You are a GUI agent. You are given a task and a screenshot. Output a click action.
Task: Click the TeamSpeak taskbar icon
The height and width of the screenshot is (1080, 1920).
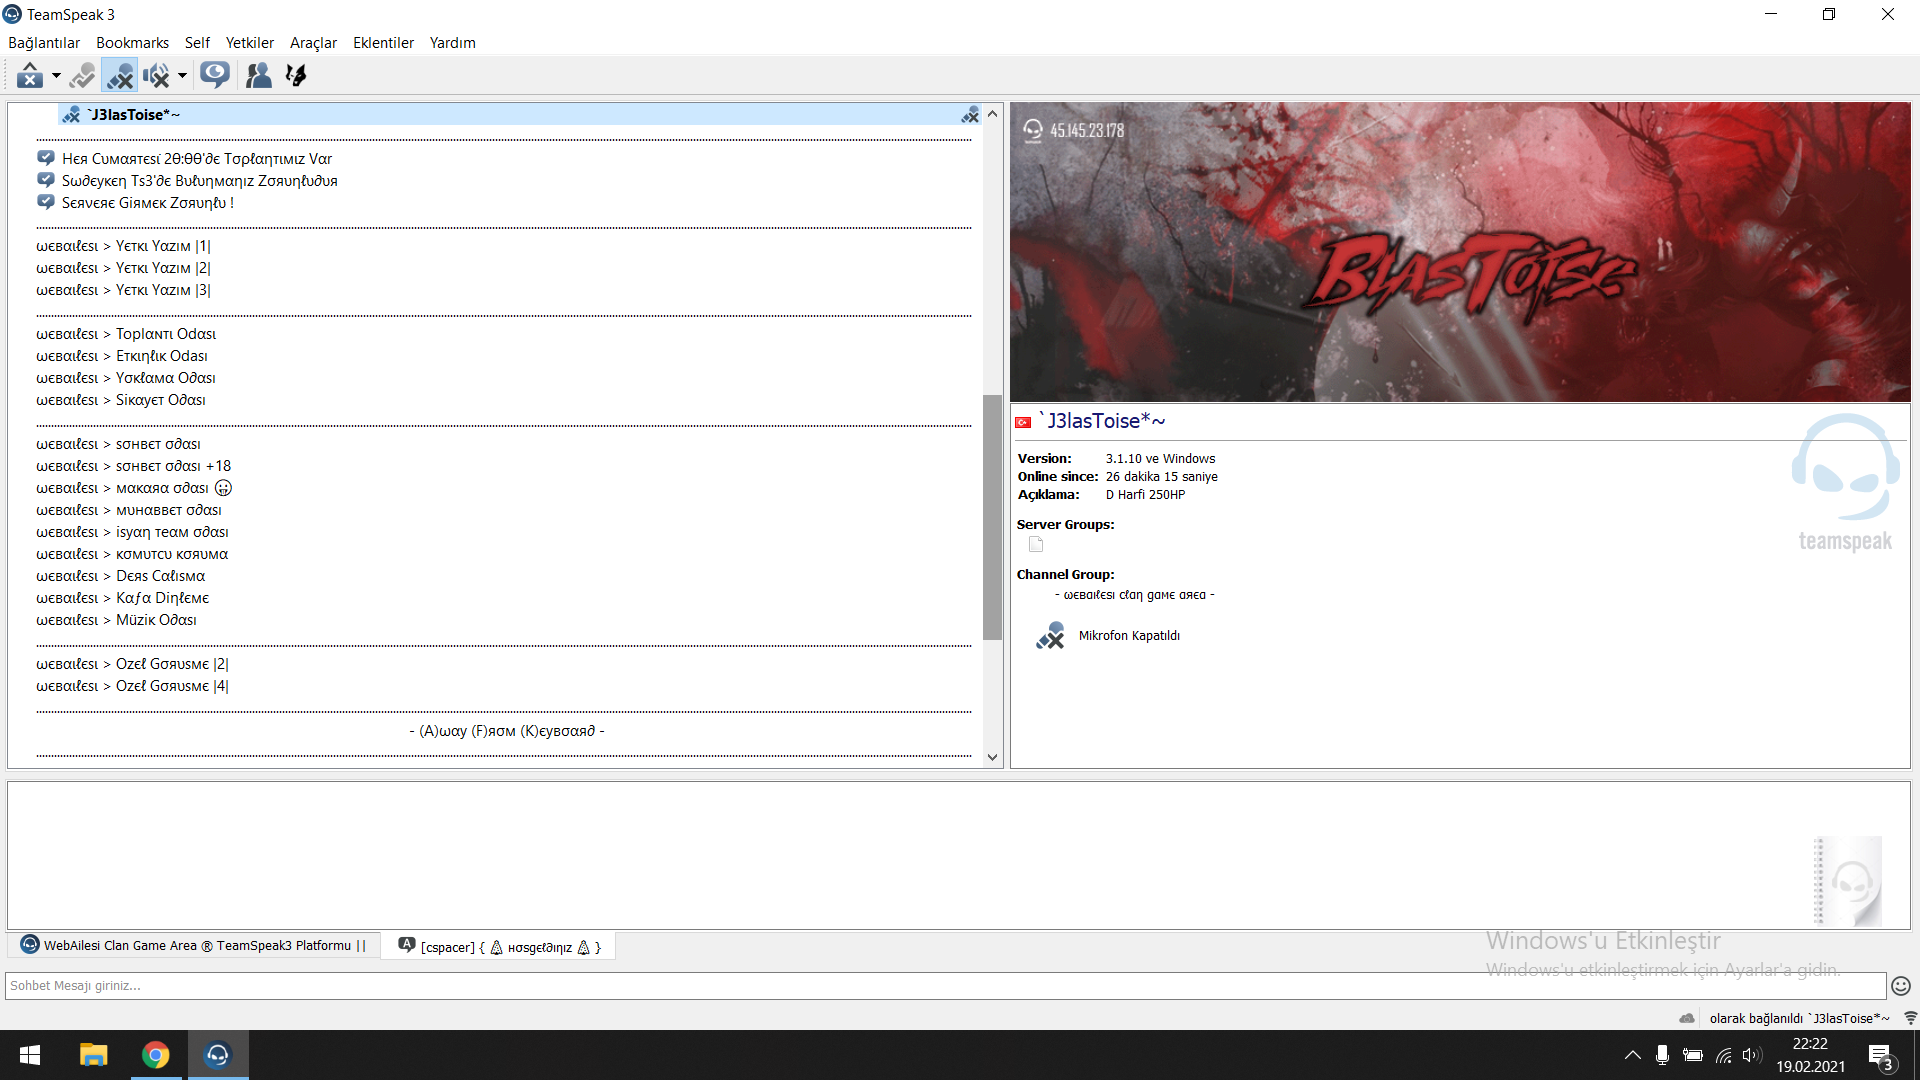[218, 1055]
